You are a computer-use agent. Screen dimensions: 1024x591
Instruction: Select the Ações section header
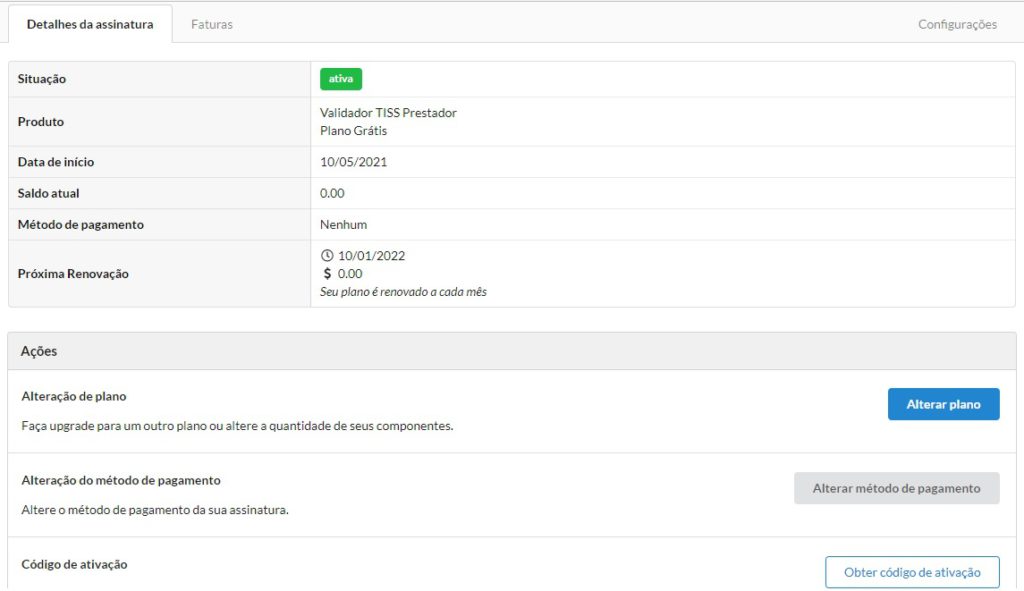click(40, 351)
